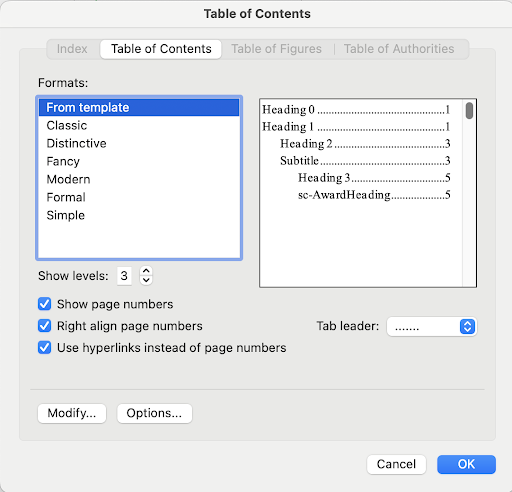Select the Table of Contents tab

click(x=161, y=49)
